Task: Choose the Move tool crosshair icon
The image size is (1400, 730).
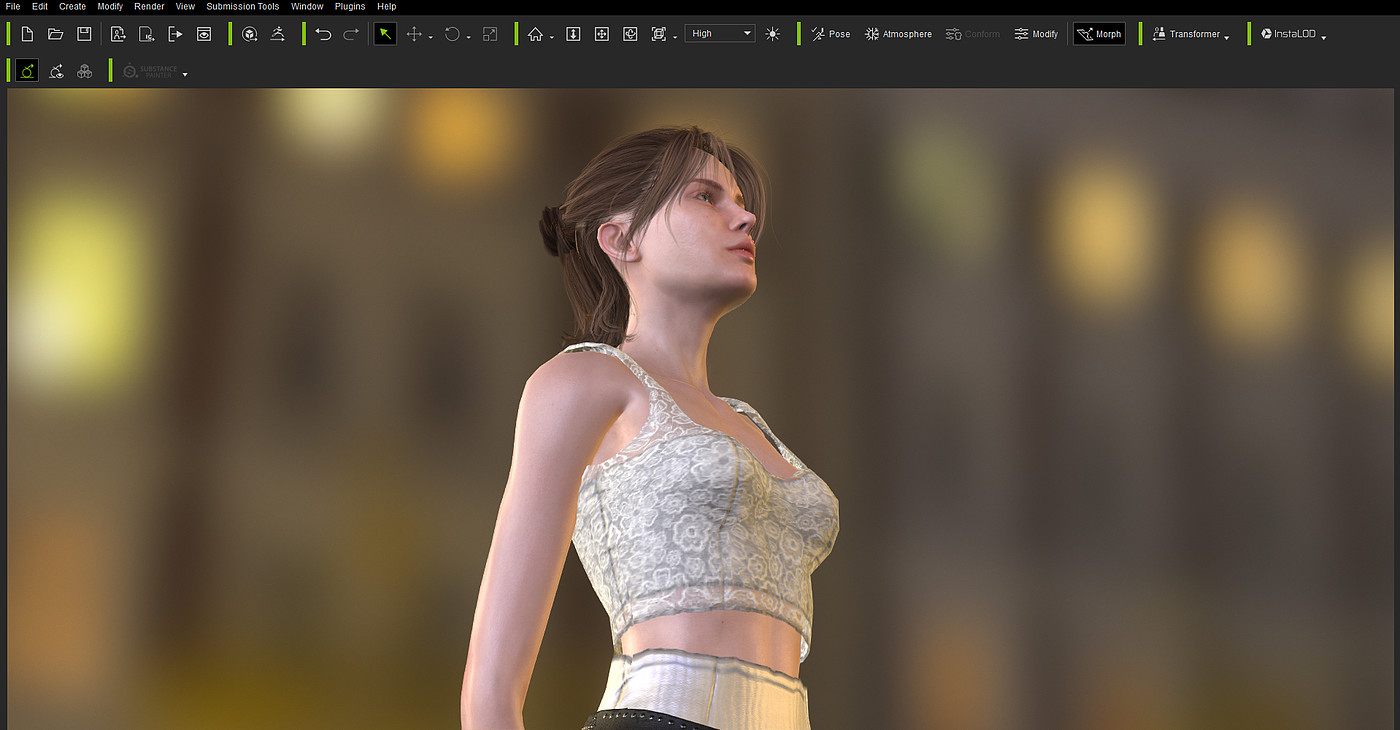Action: click(x=414, y=34)
